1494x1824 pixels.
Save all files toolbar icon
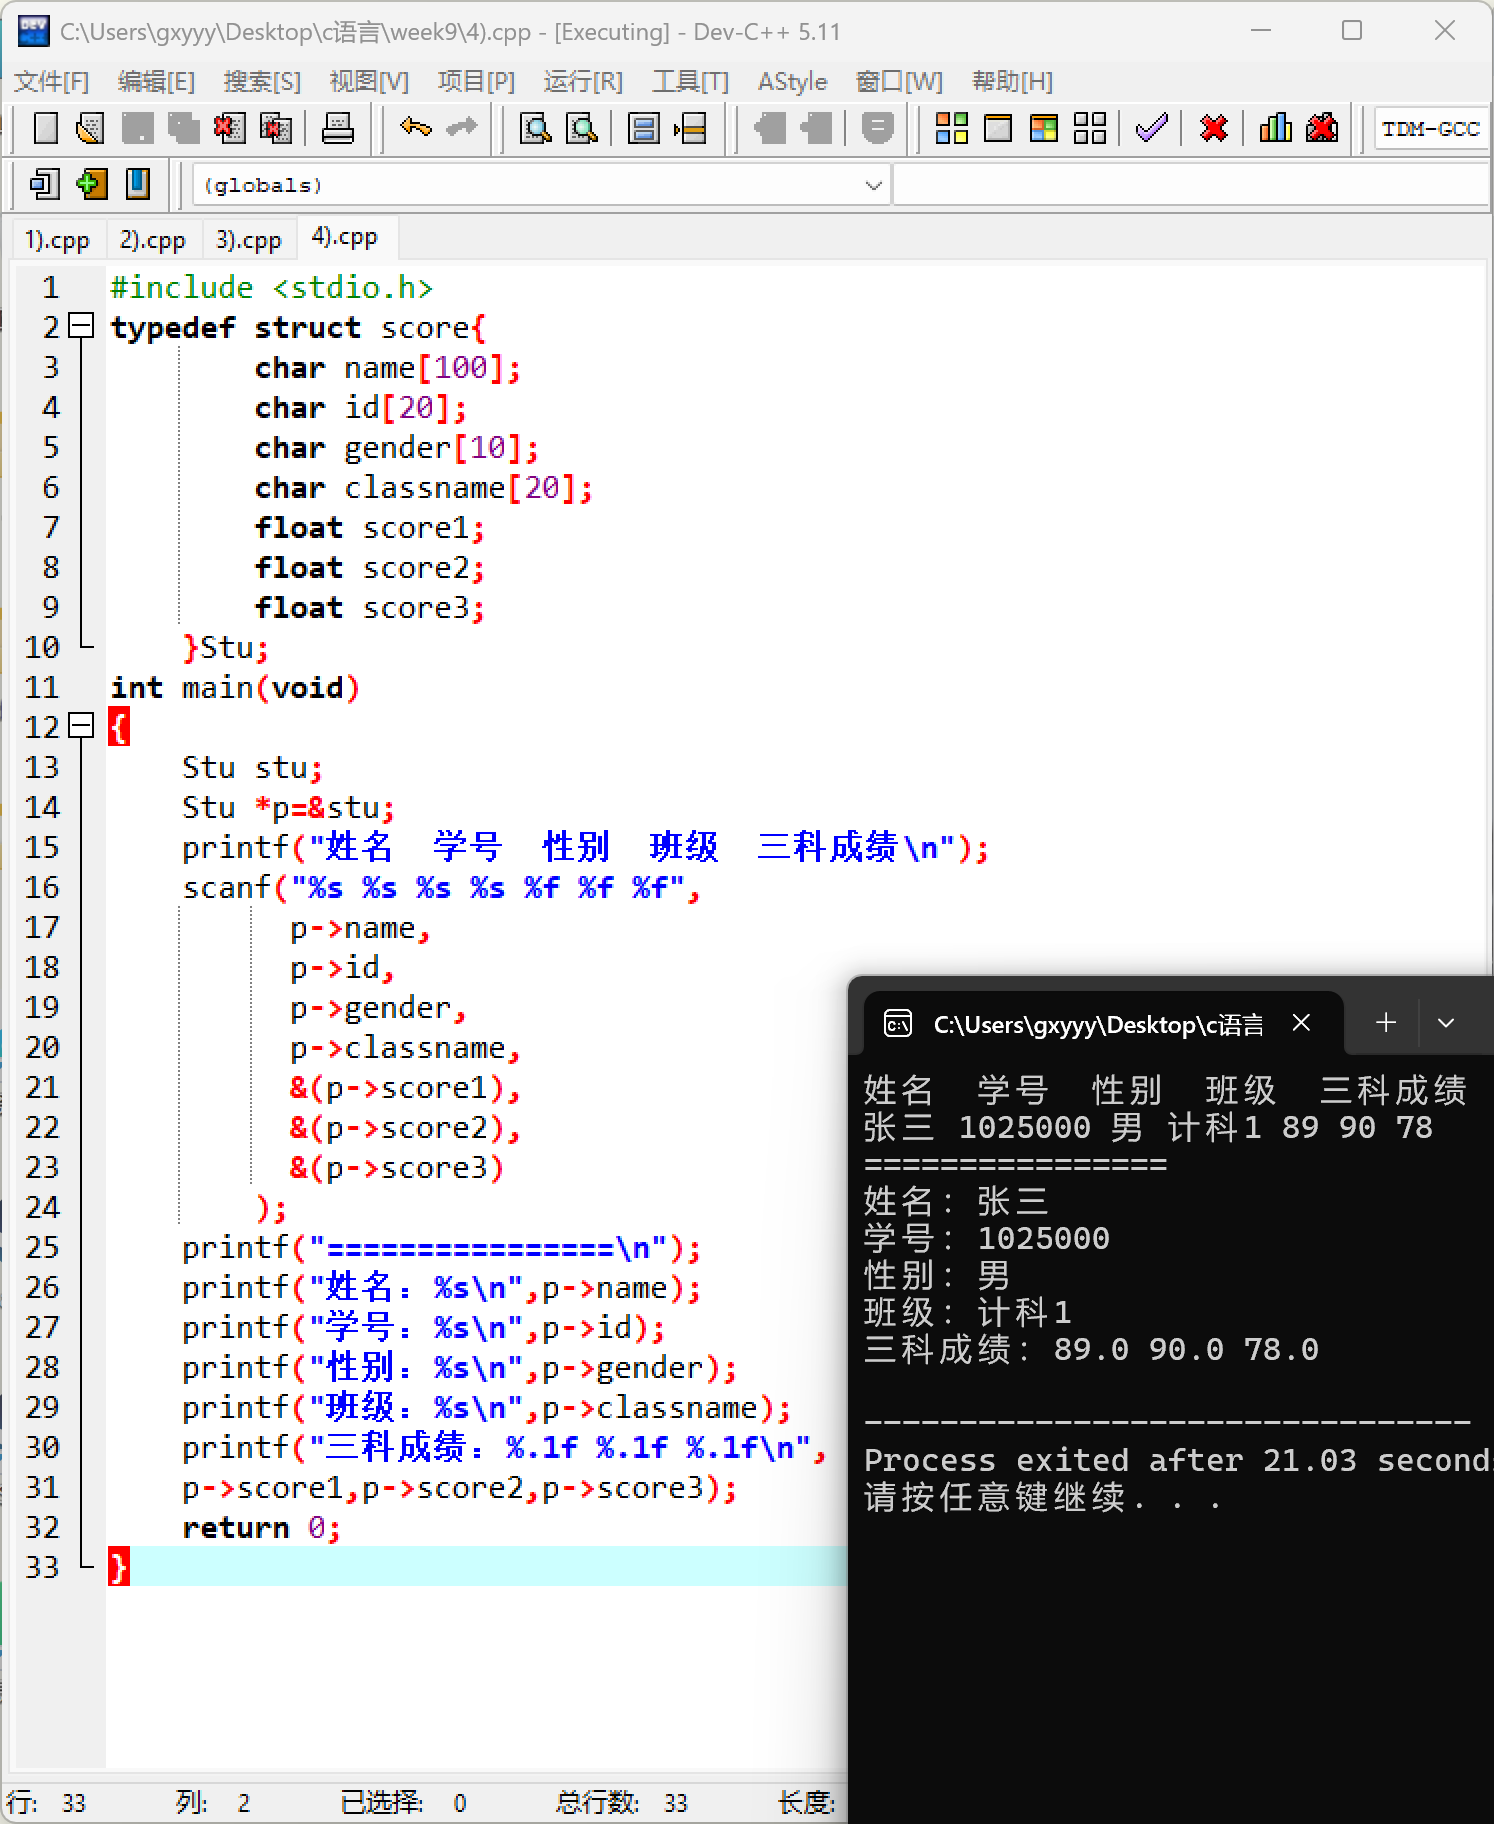pyautogui.click(x=183, y=128)
